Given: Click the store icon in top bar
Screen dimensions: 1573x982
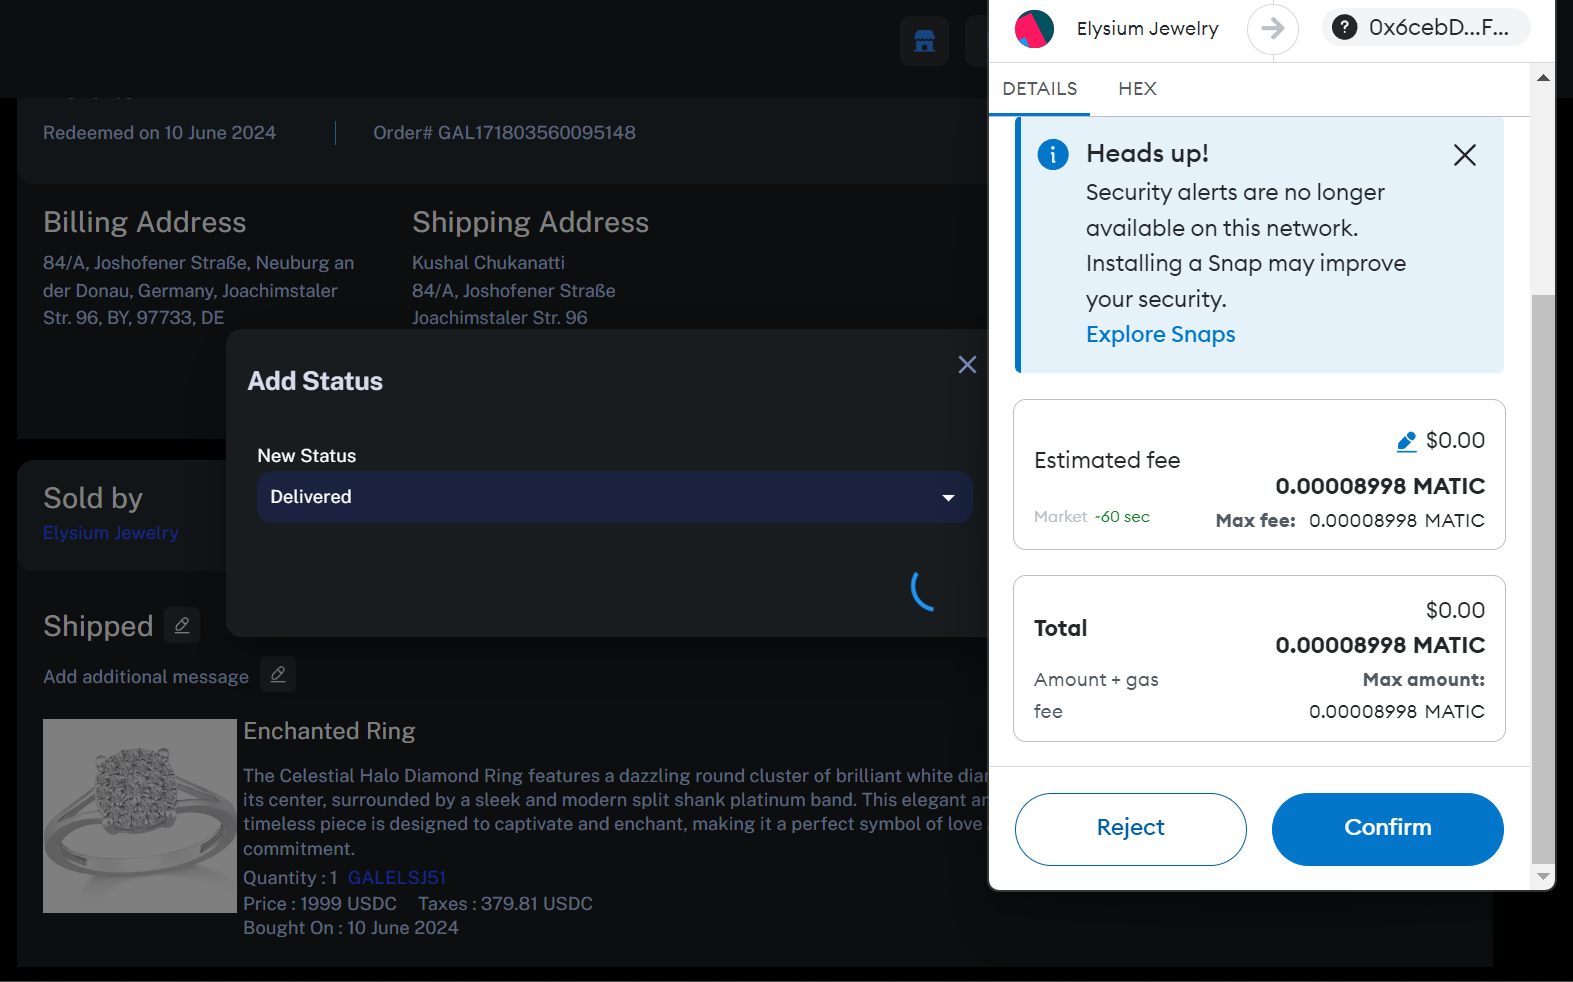Looking at the screenshot, I should (924, 41).
